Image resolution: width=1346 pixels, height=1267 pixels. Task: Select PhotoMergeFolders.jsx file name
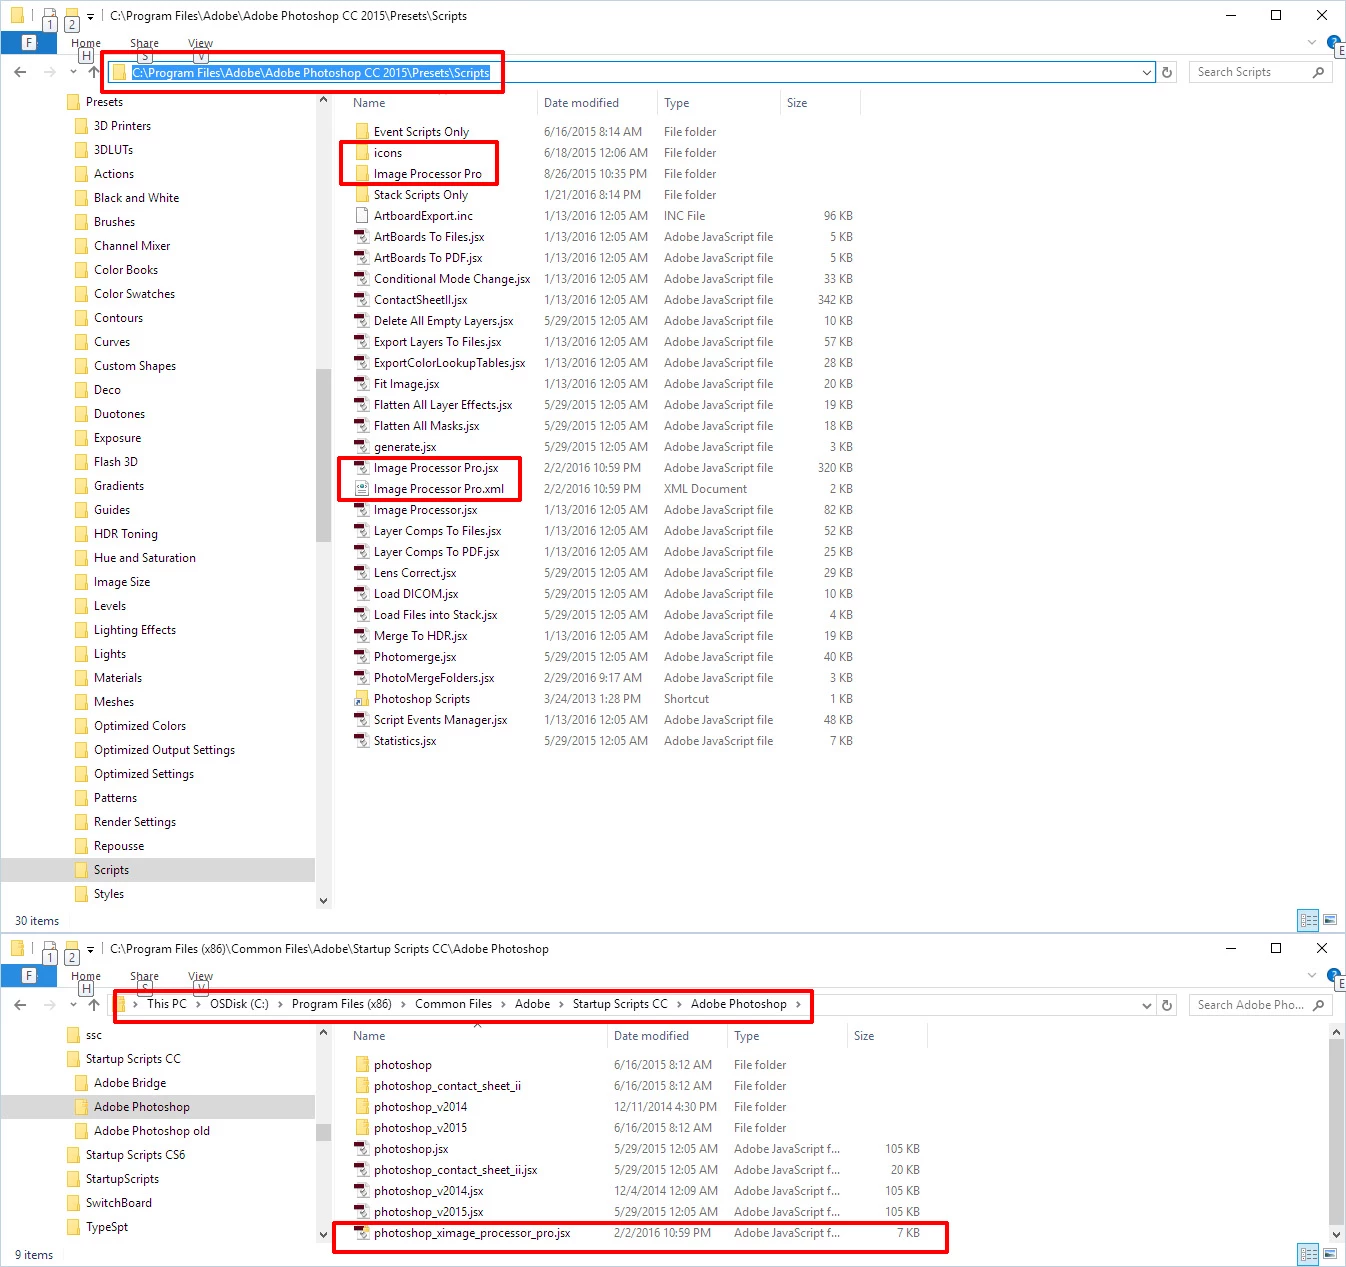(434, 678)
